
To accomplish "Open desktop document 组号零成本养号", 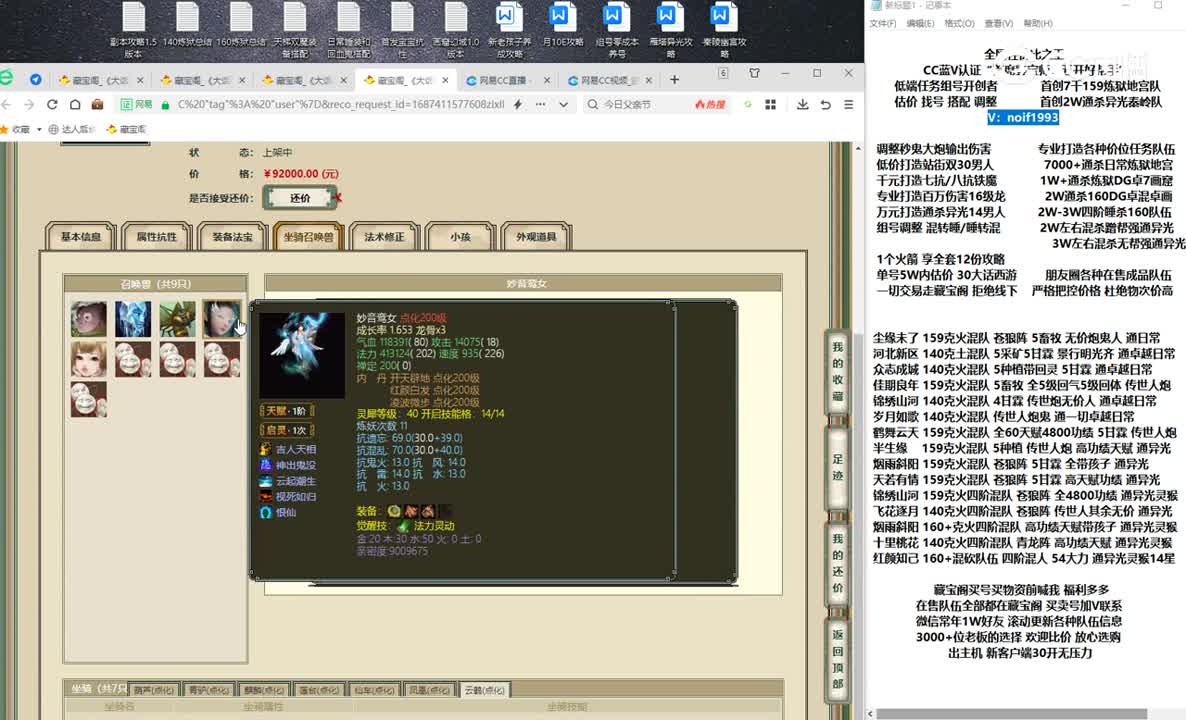I will point(616,30).
